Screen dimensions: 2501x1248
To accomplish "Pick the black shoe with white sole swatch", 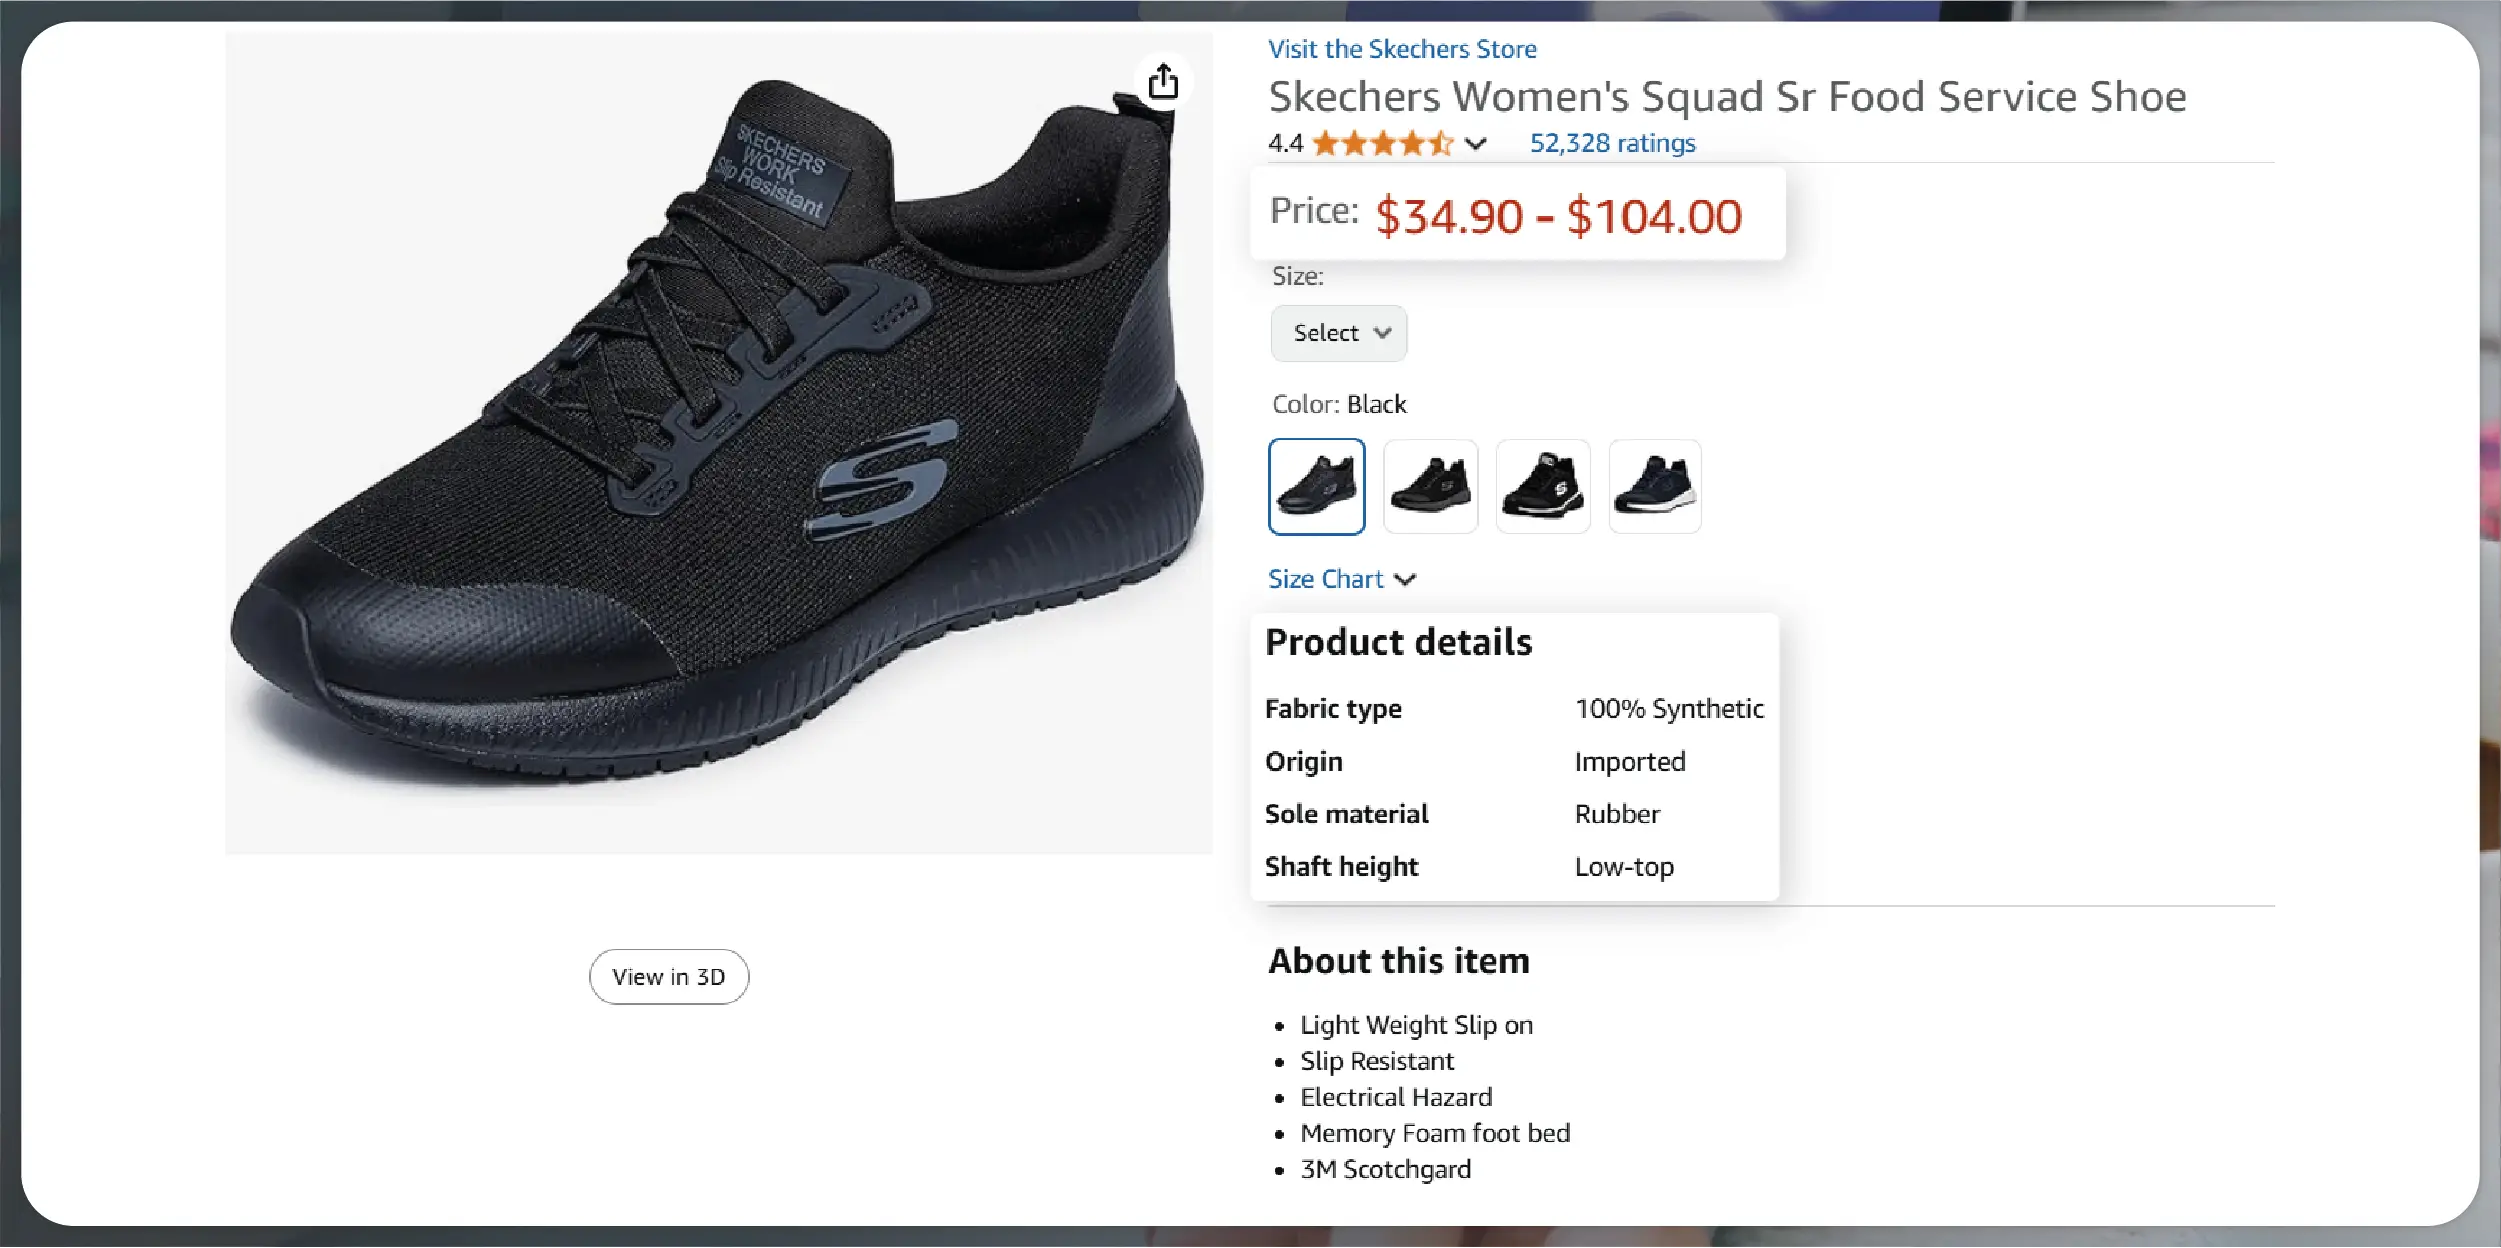I will tap(1543, 487).
